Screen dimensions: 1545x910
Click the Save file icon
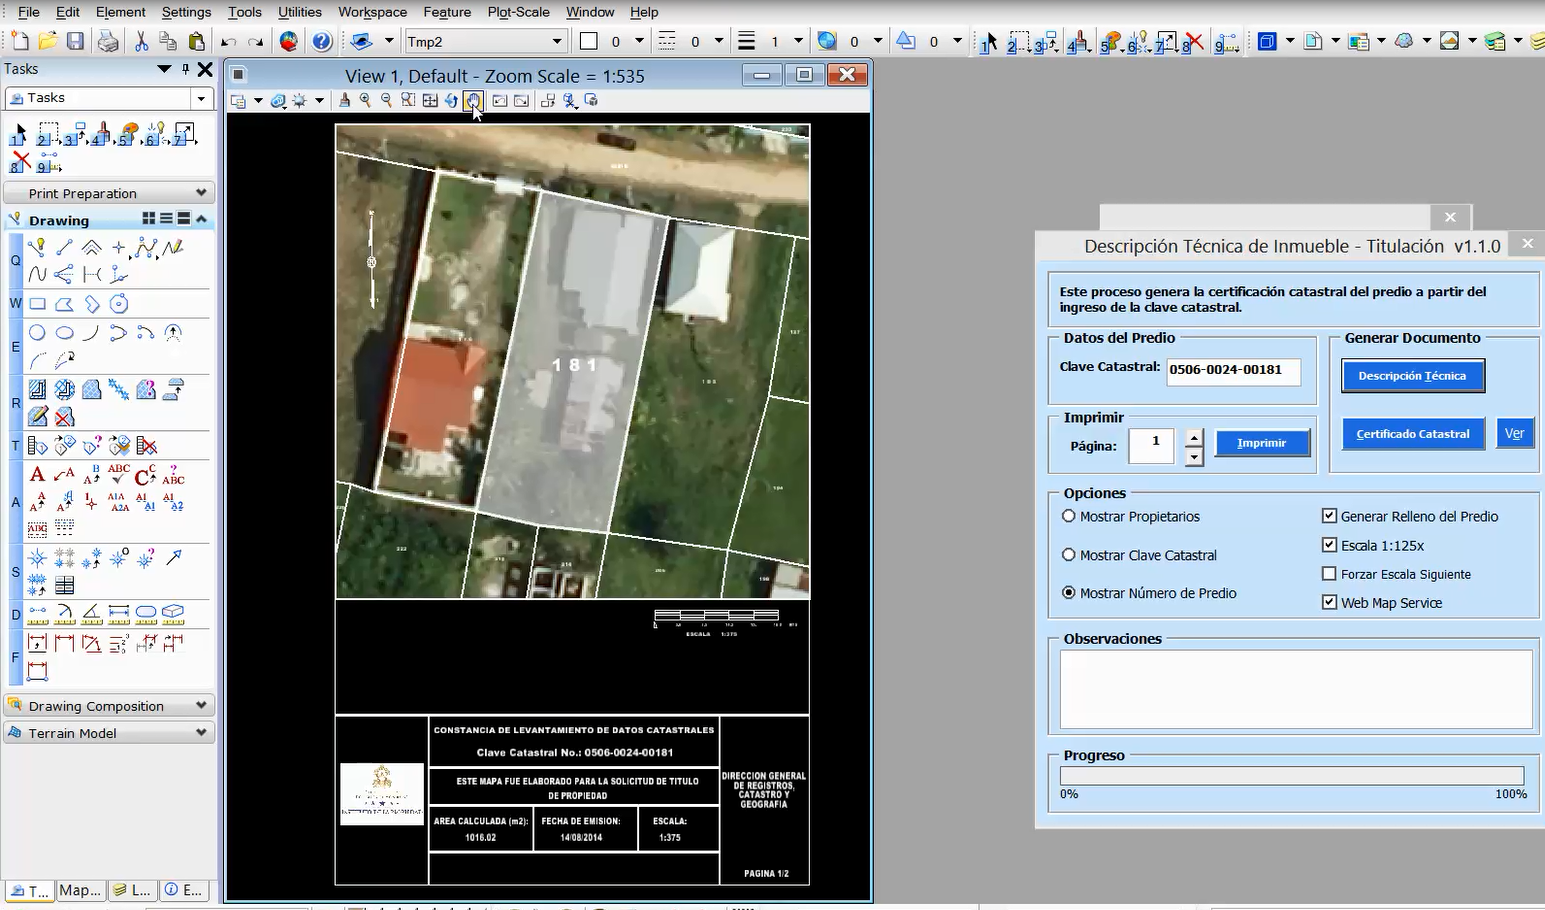(x=75, y=41)
